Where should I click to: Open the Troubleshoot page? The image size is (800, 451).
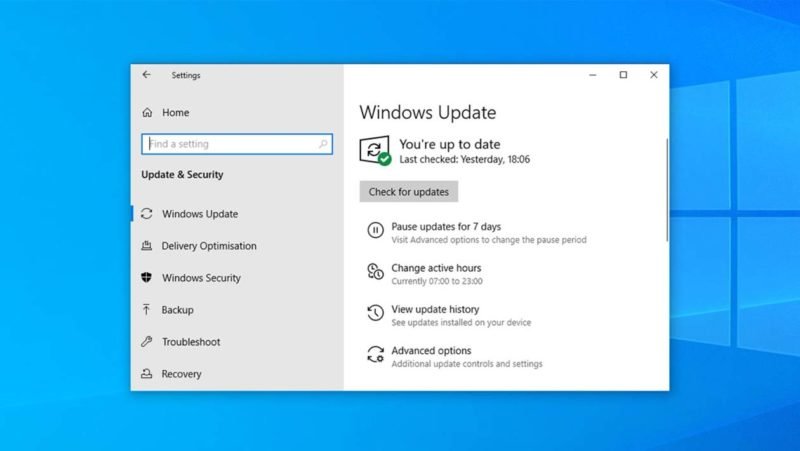(x=191, y=342)
